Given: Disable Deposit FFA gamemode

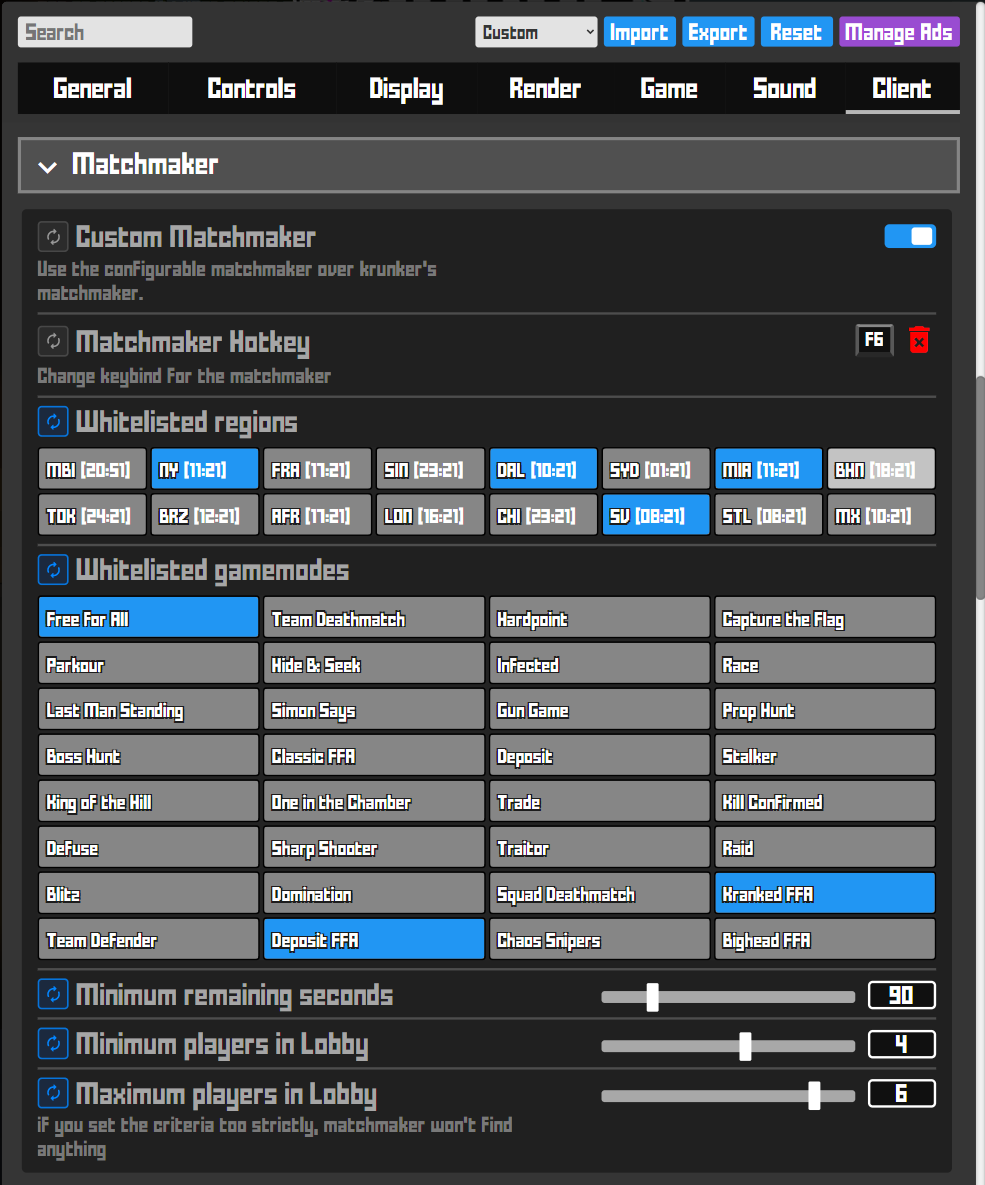Looking at the screenshot, I should pos(373,939).
